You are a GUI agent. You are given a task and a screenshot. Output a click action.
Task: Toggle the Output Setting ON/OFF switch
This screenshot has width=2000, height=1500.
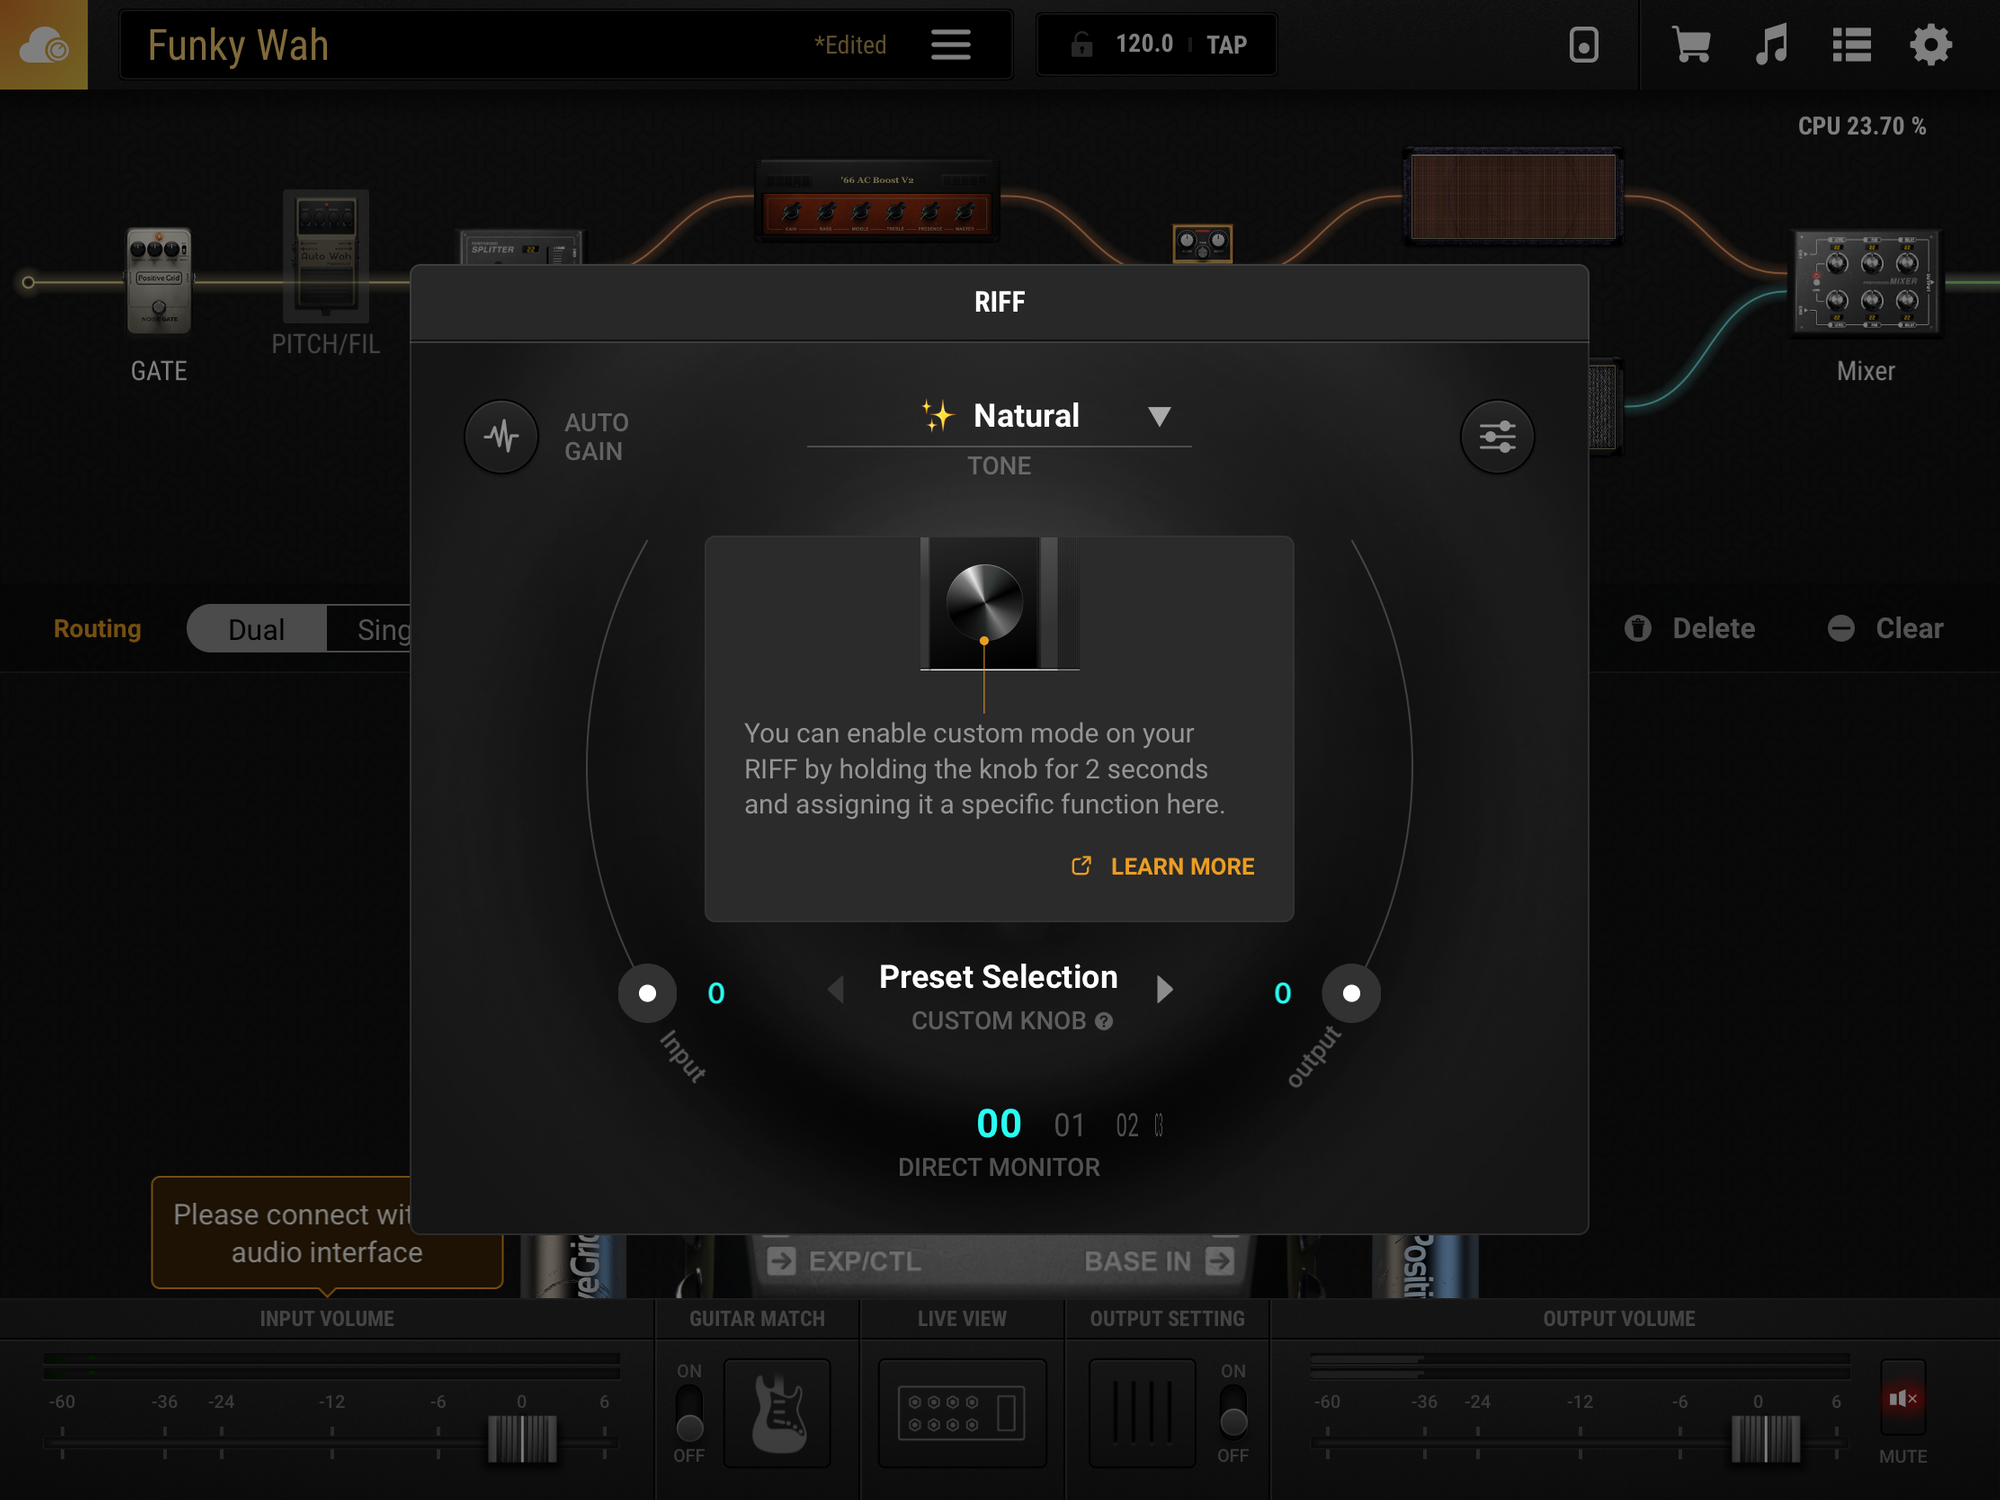click(x=1233, y=1412)
